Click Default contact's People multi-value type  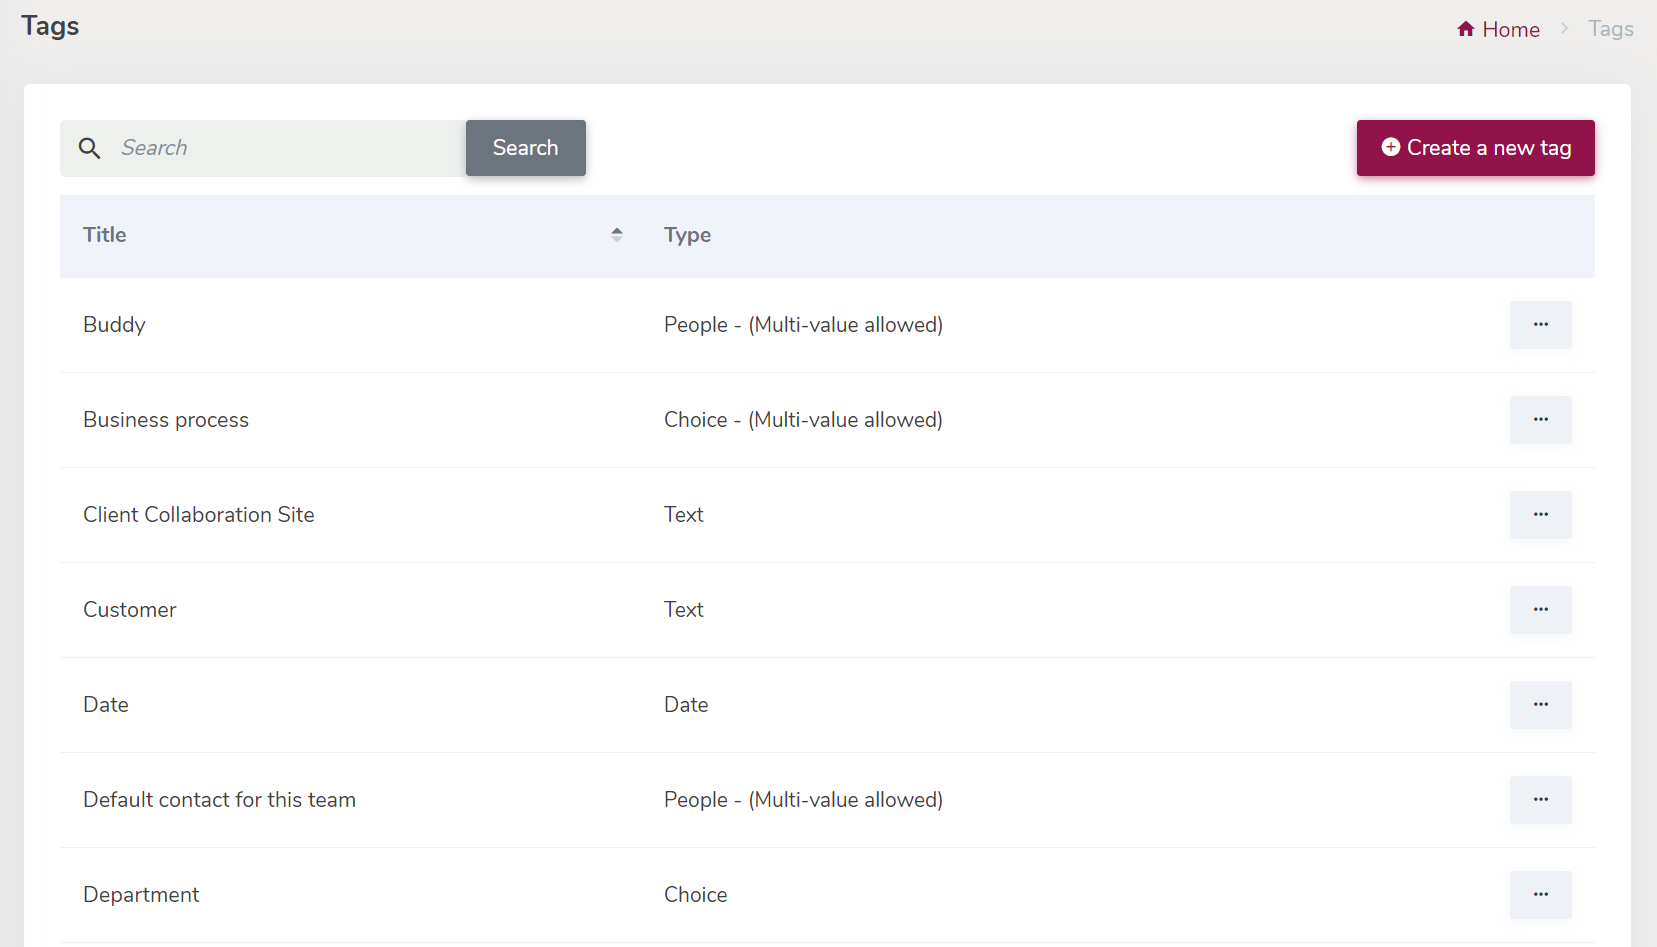pyautogui.click(x=803, y=800)
